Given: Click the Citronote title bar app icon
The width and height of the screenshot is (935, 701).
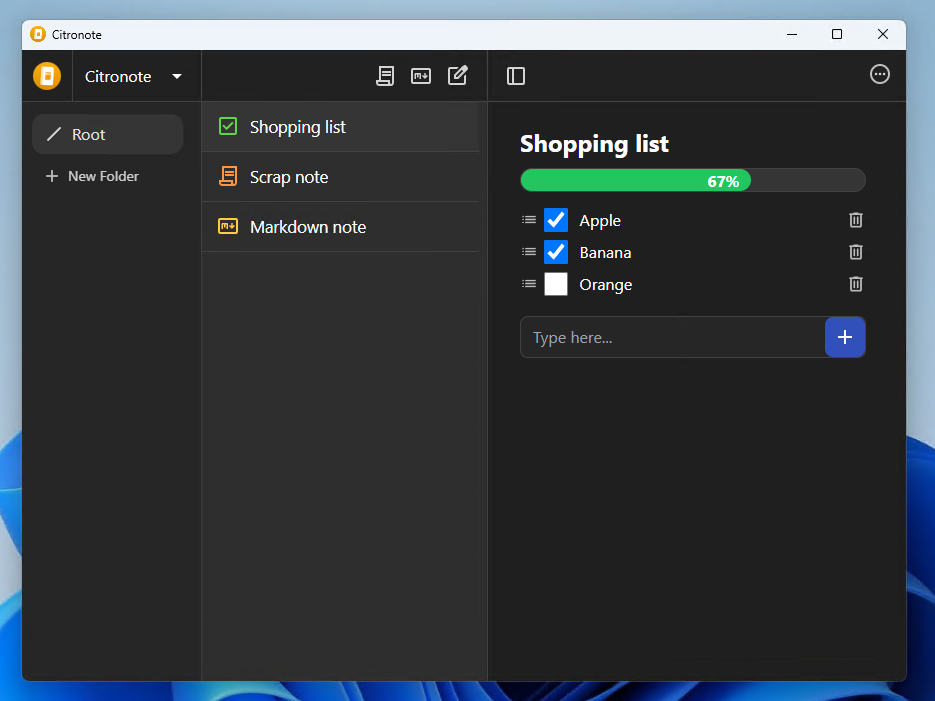Looking at the screenshot, I should tap(38, 35).
